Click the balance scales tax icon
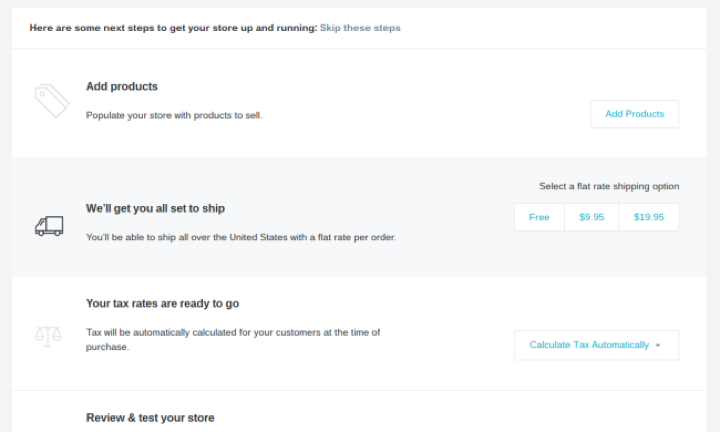This screenshot has width=720, height=432. [x=48, y=336]
